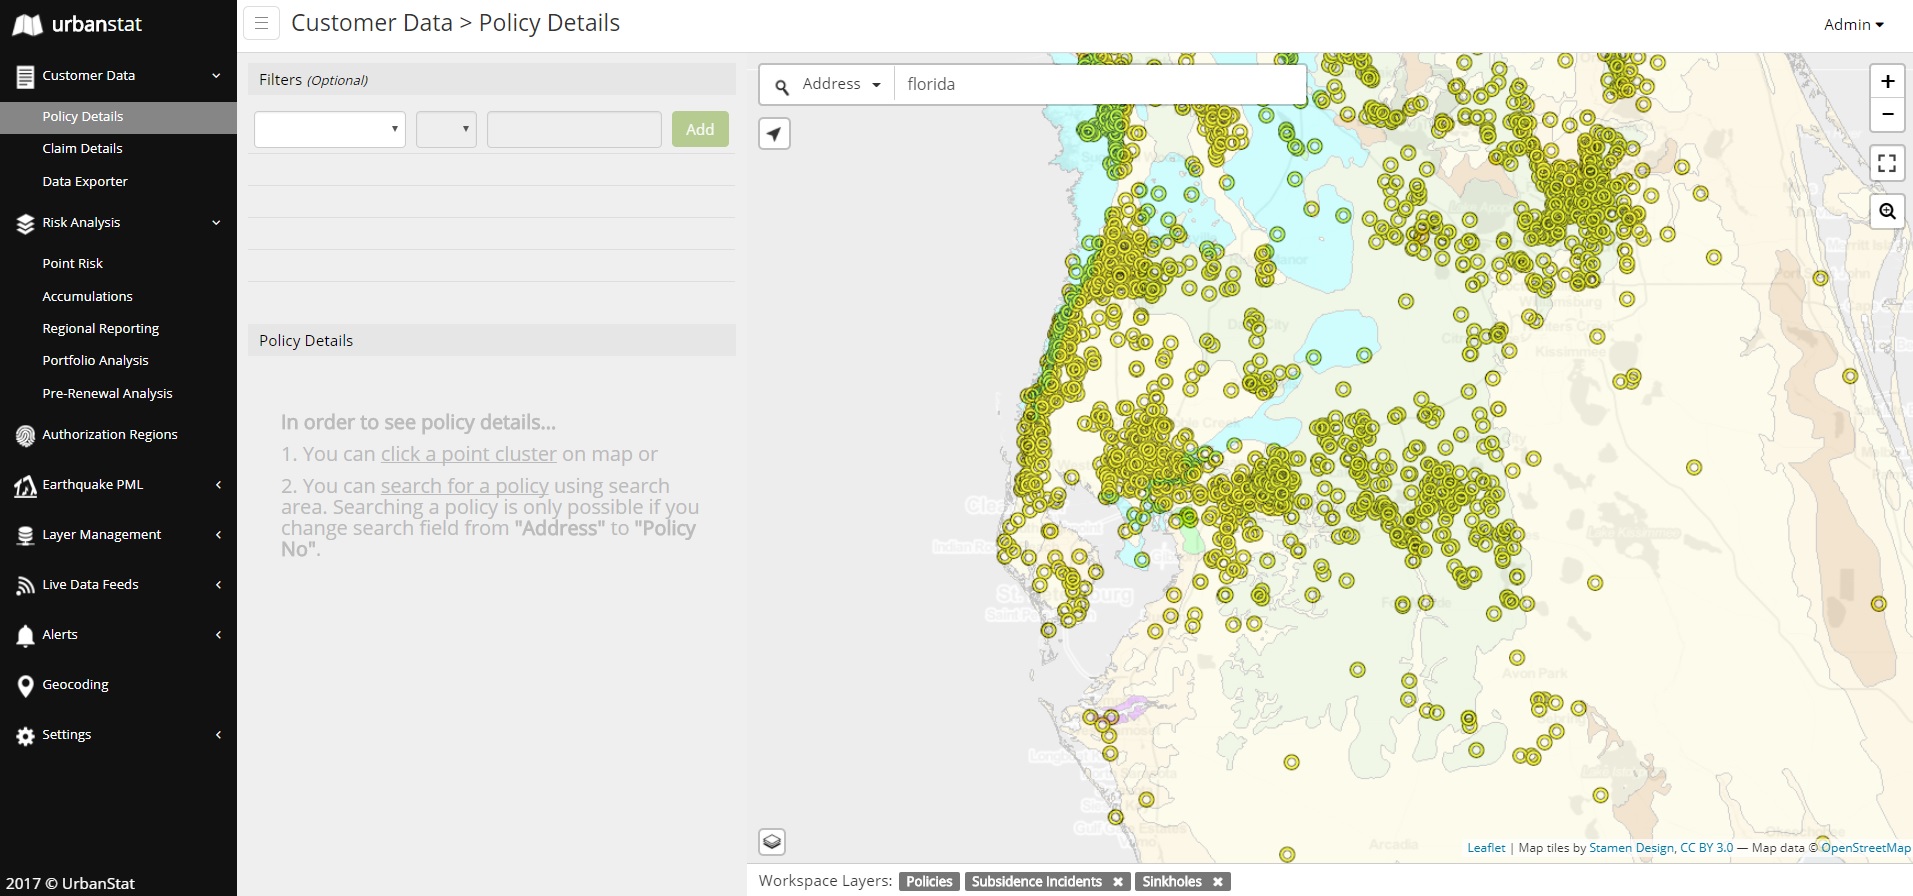
Task: Open Portfolio Analysis menu item
Action: pyautogui.click(x=95, y=360)
